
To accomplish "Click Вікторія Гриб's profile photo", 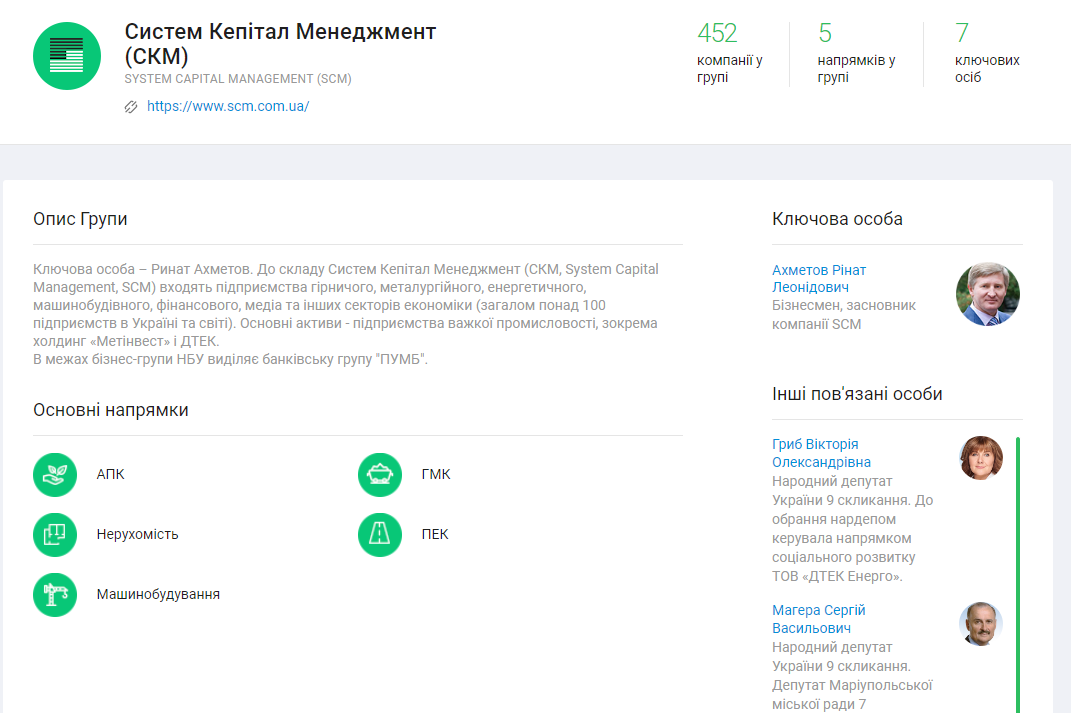I will [981, 458].
